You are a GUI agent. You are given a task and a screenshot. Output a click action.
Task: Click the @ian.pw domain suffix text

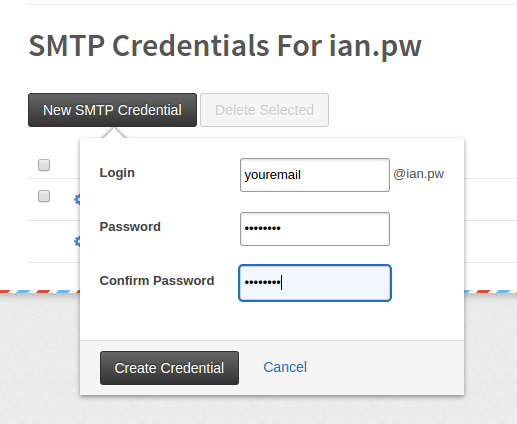[419, 174]
